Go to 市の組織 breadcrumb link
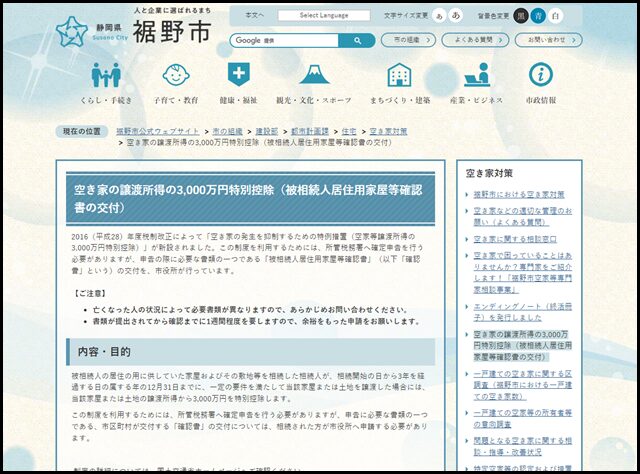The width and height of the screenshot is (640, 474). tap(227, 131)
